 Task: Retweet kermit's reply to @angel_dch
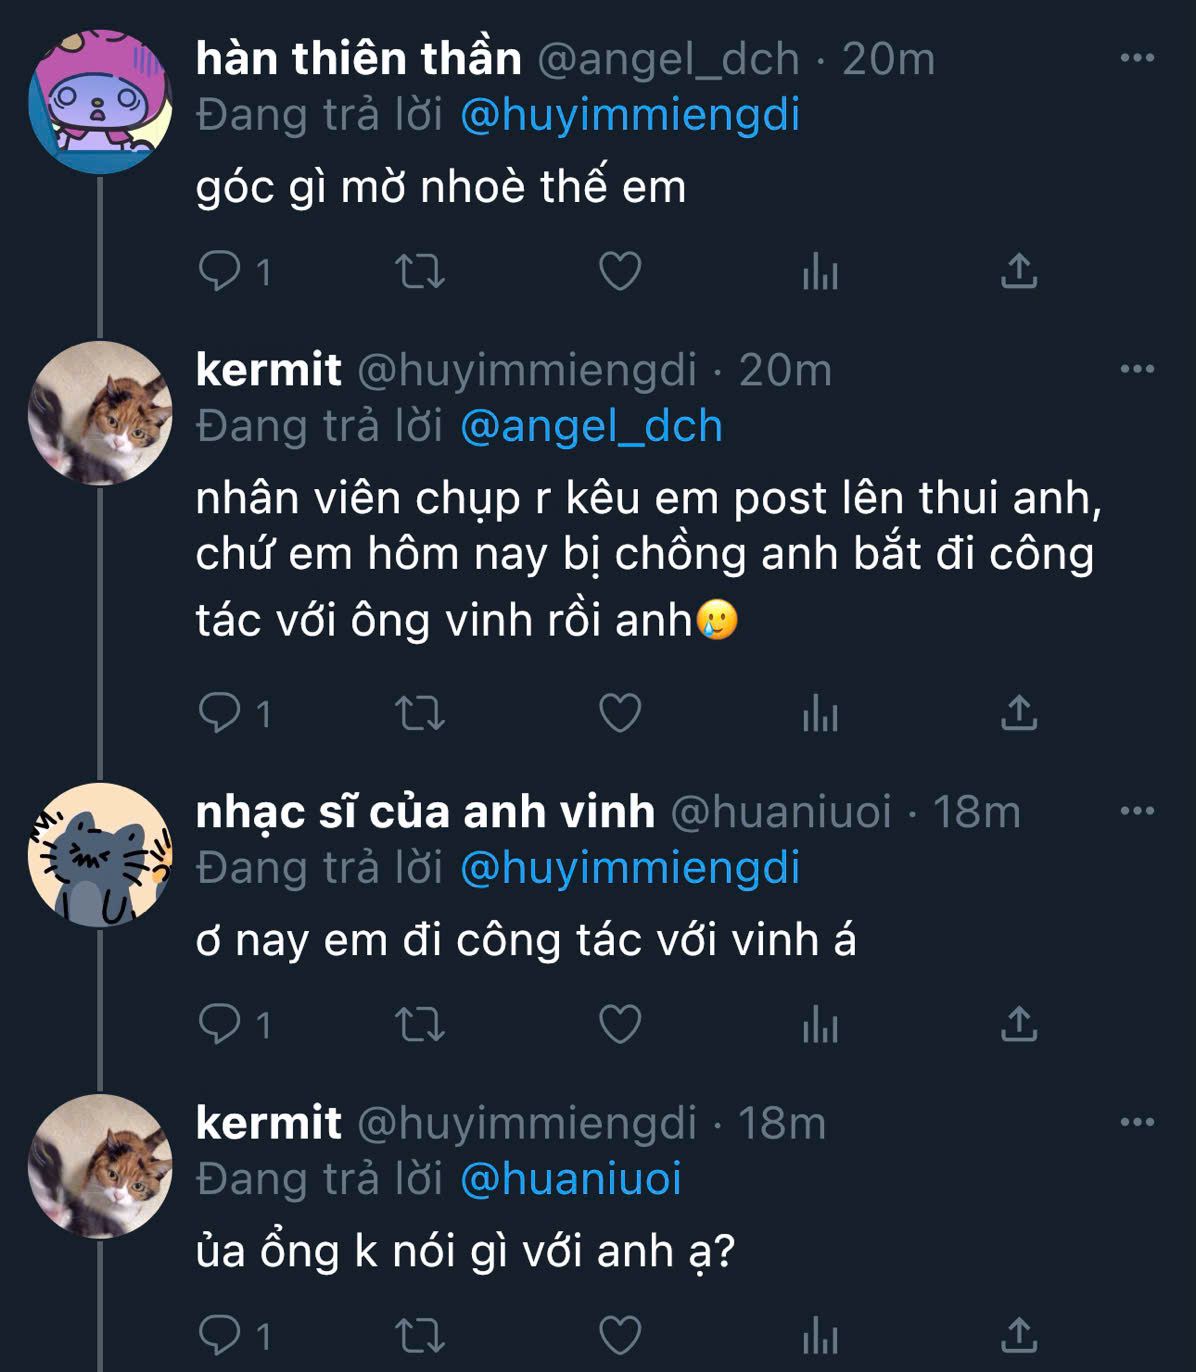pos(420,714)
